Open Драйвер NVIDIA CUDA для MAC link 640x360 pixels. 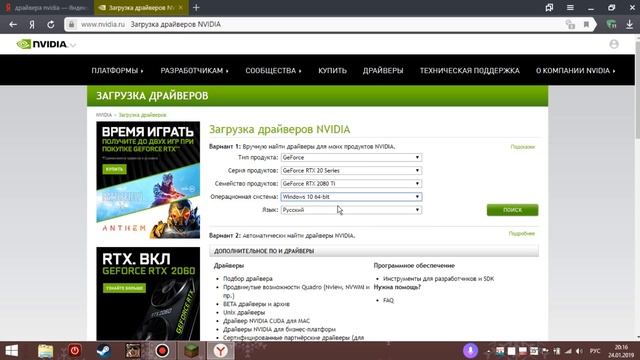266,321
